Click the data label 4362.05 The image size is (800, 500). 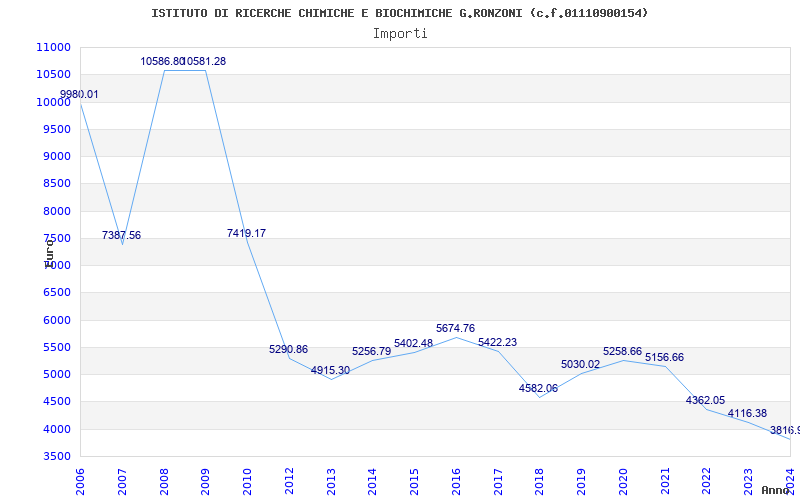(705, 401)
